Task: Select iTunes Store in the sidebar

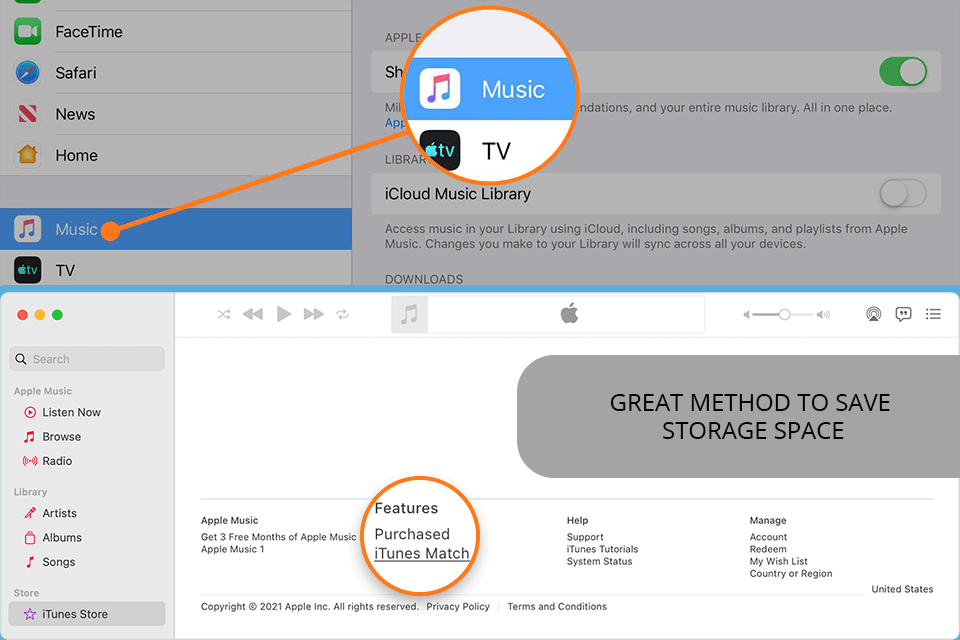Action: tap(87, 614)
